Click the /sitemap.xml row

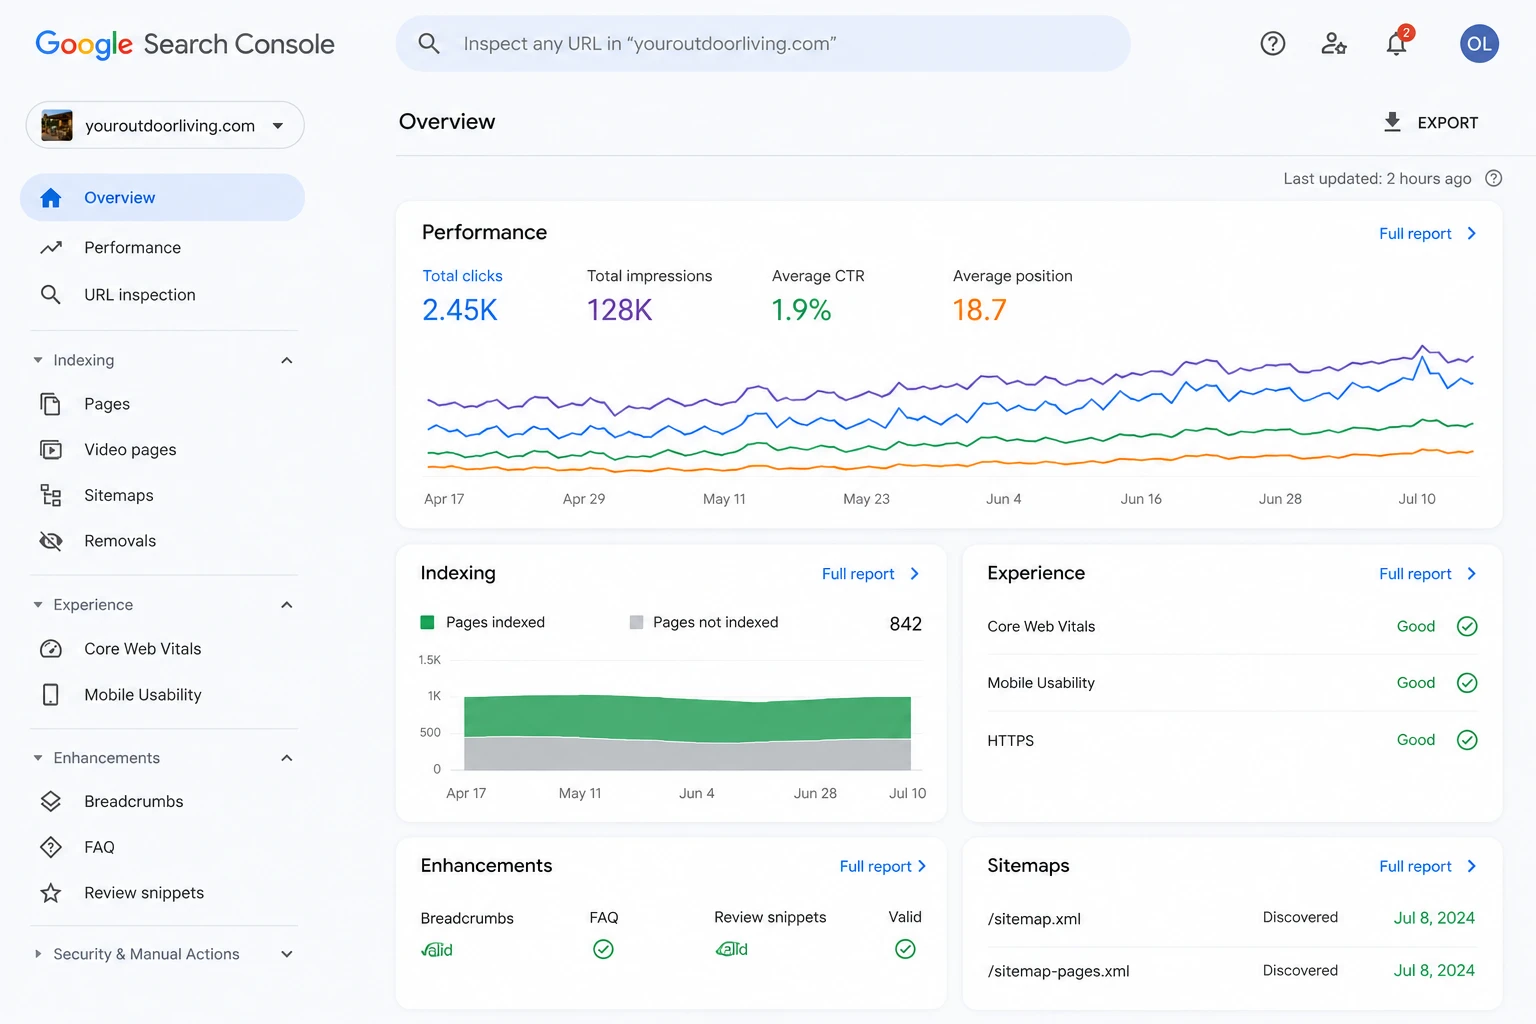pyautogui.click(x=1231, y=918)
